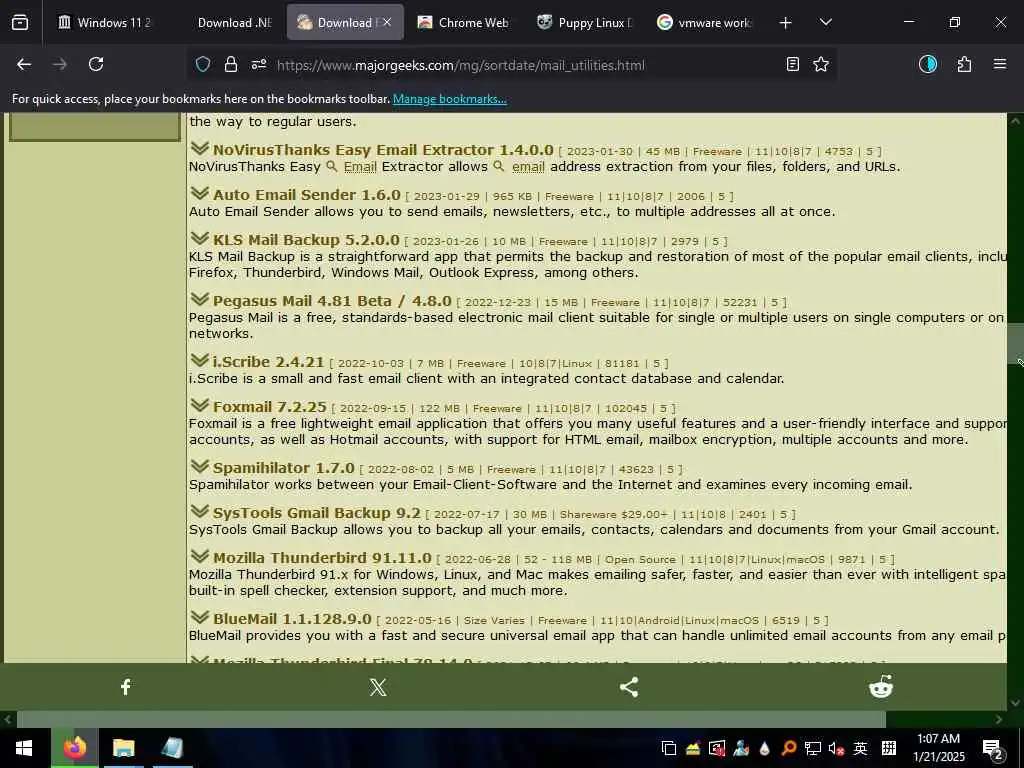Expand Spamihilator entry chevron
This screenshot has height=768, width=1024.
pos(199,466)
